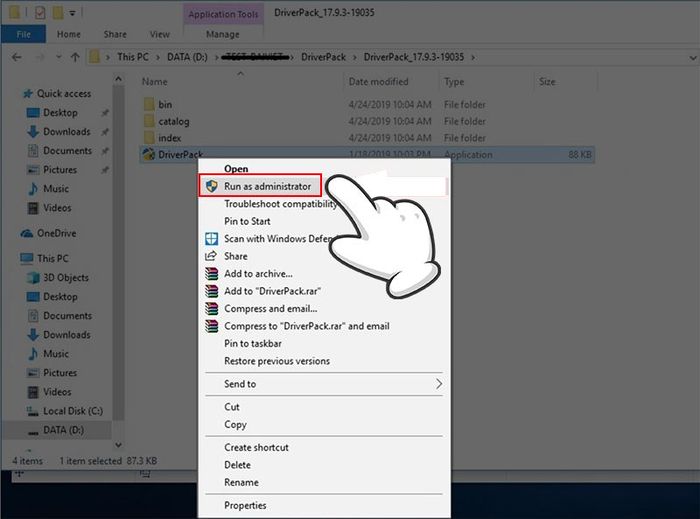The image size is (700, 519).
Task: Select Run as administrator in context menu
Action: click(259, 186)
